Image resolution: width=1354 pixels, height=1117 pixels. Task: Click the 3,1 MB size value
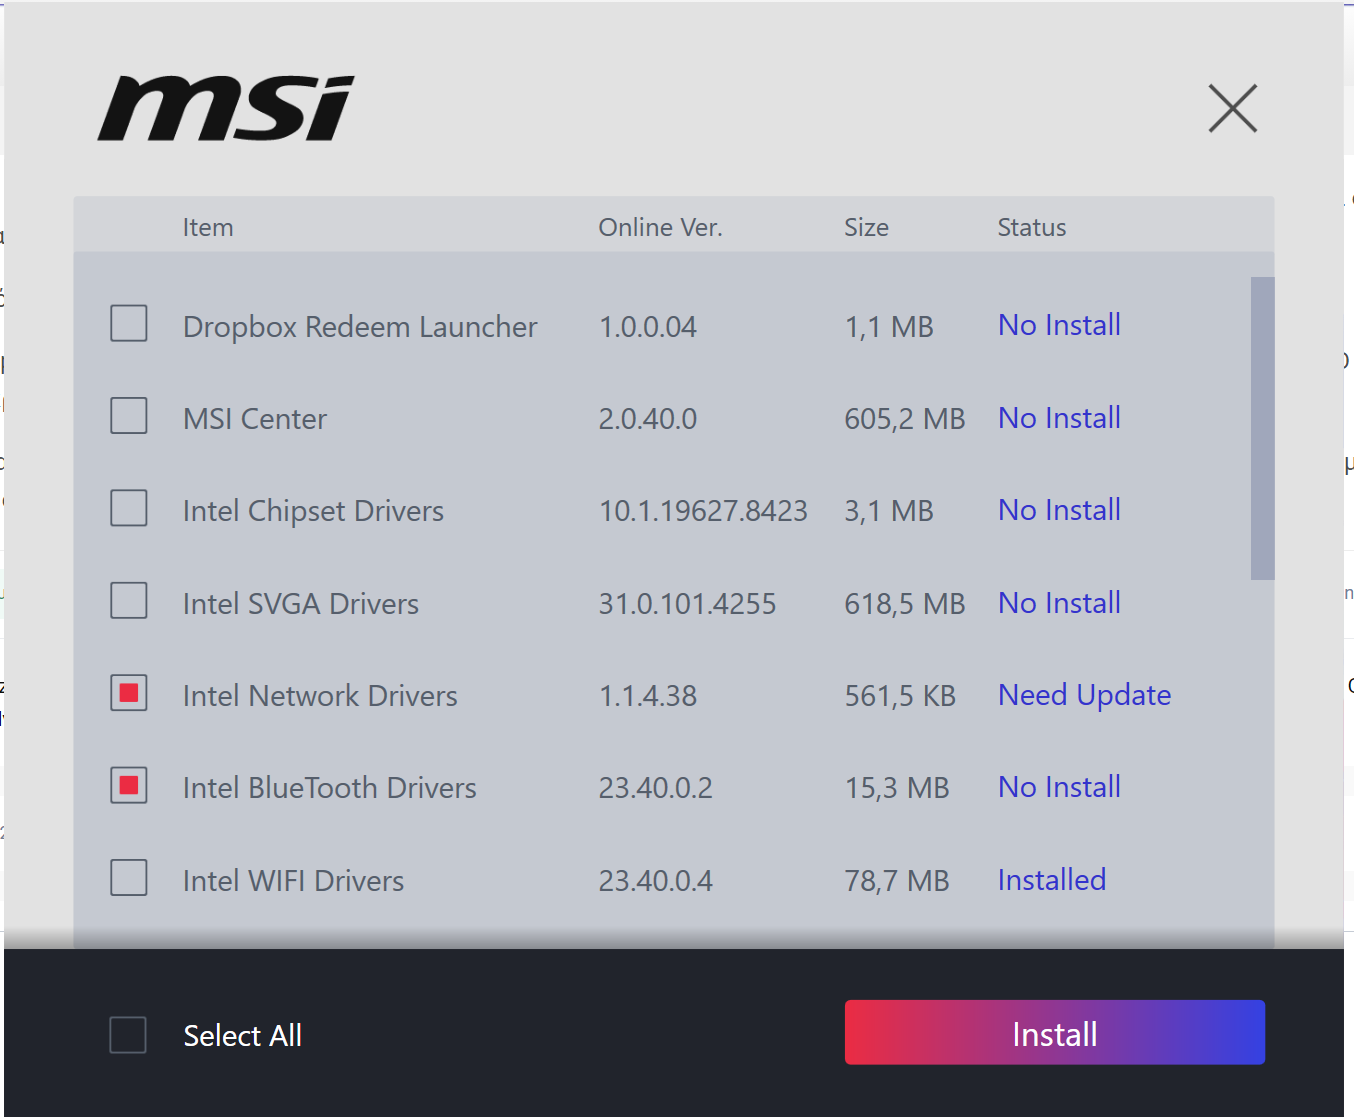889,511
